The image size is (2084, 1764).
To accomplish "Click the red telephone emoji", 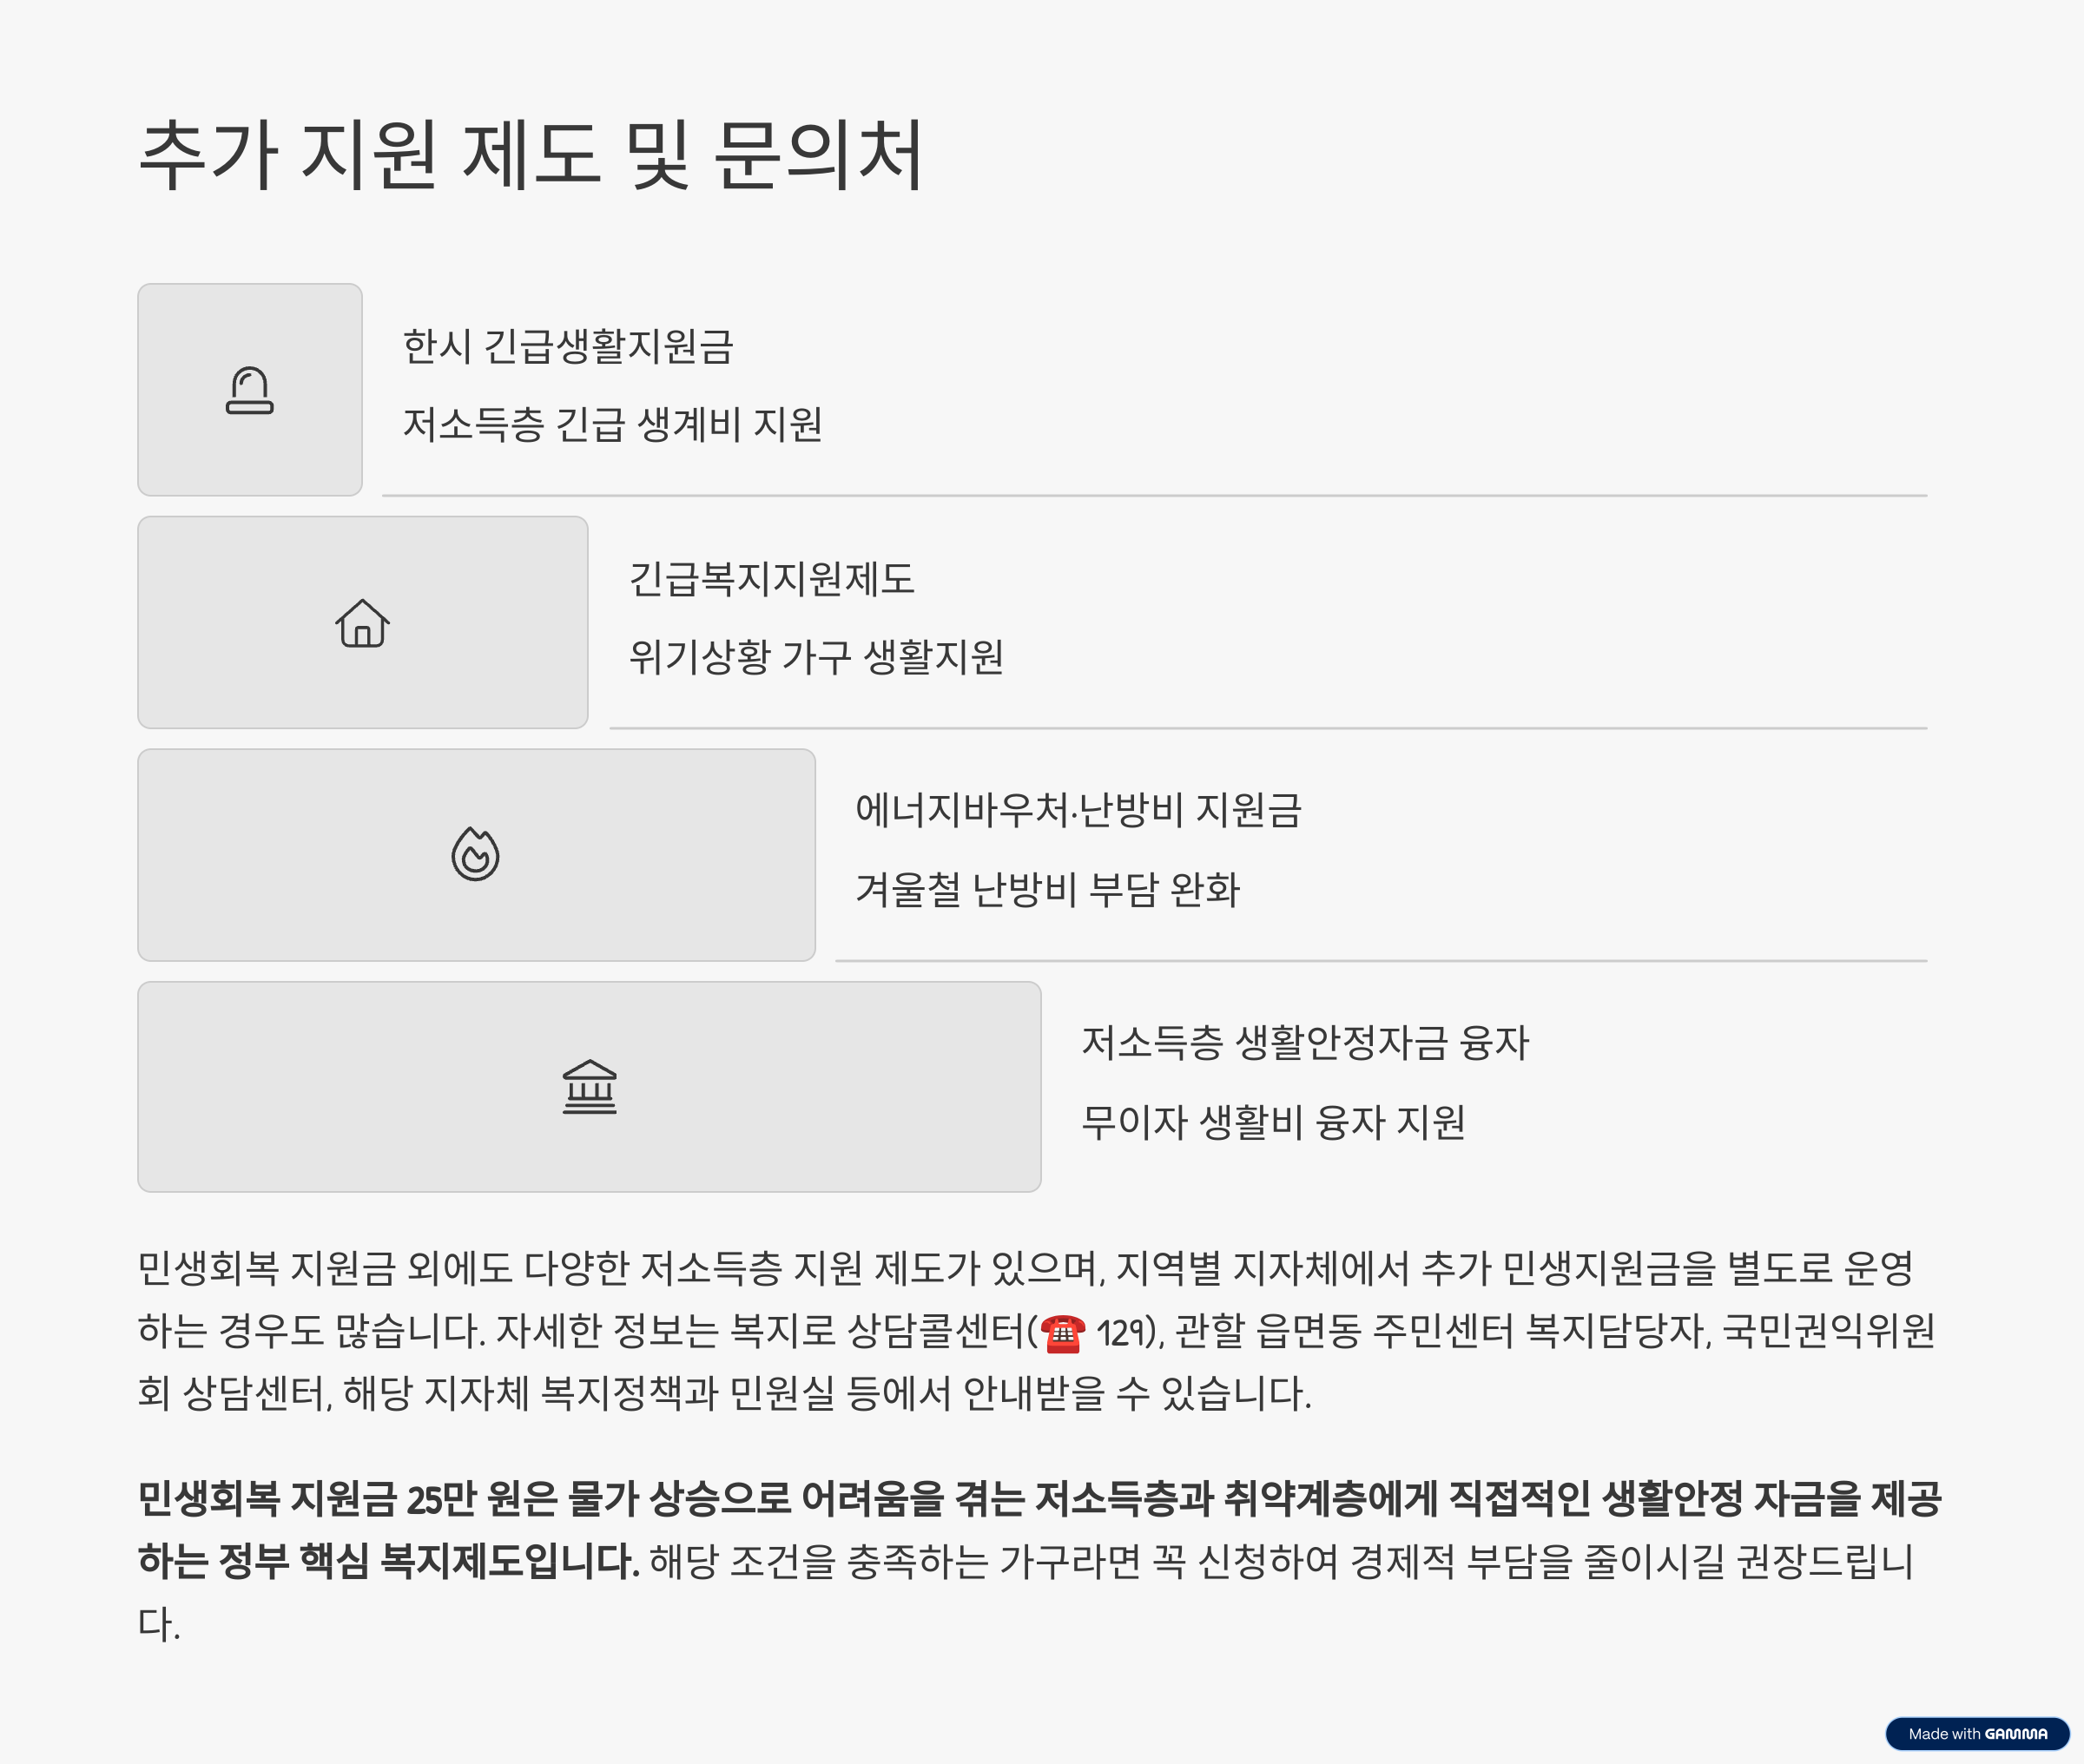I will coord(1062,1333).
